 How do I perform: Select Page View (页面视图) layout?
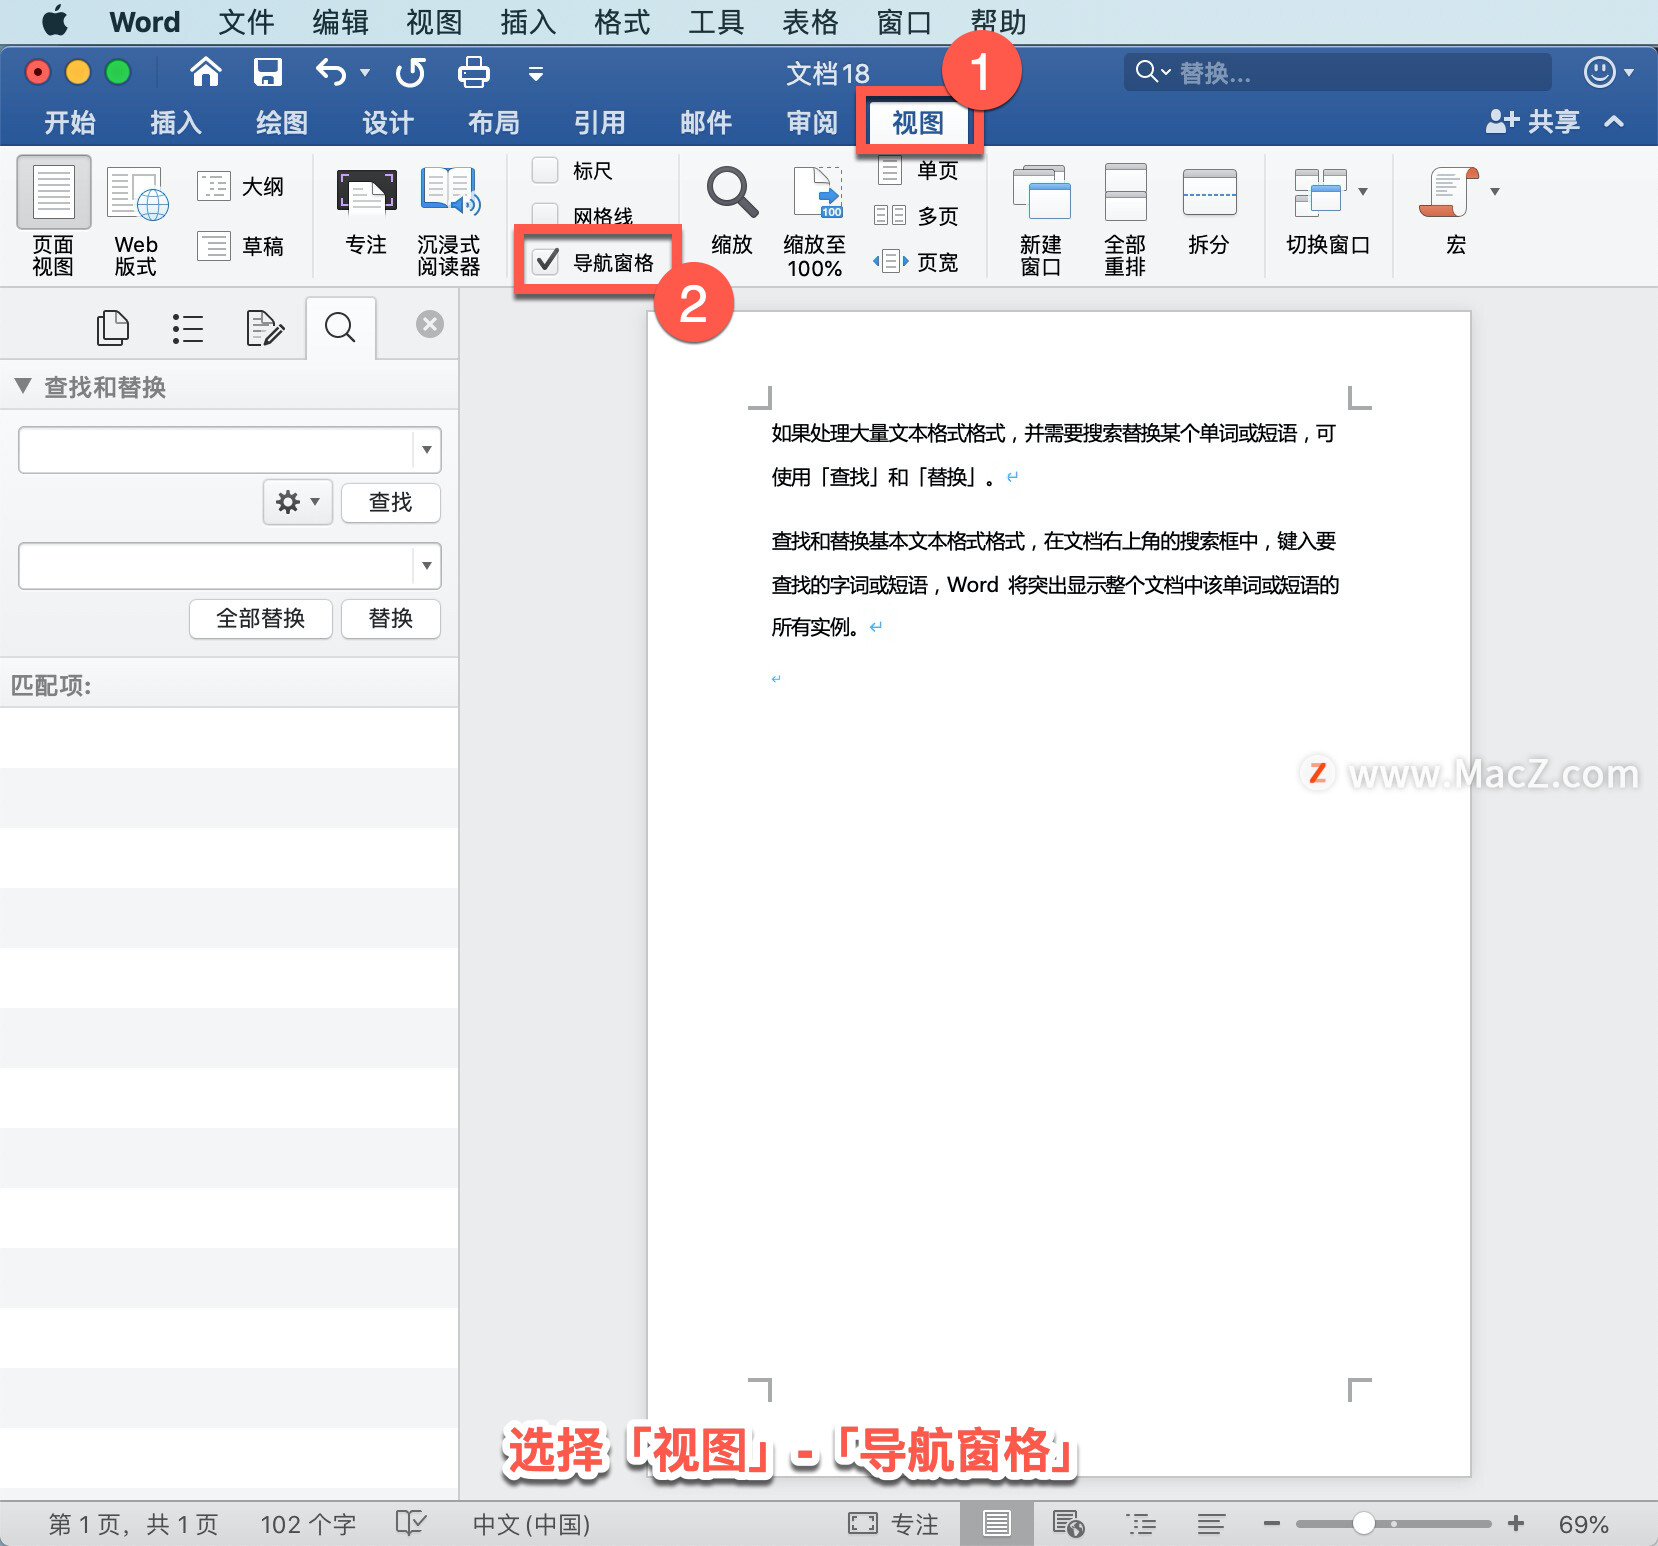coord(53,216)
